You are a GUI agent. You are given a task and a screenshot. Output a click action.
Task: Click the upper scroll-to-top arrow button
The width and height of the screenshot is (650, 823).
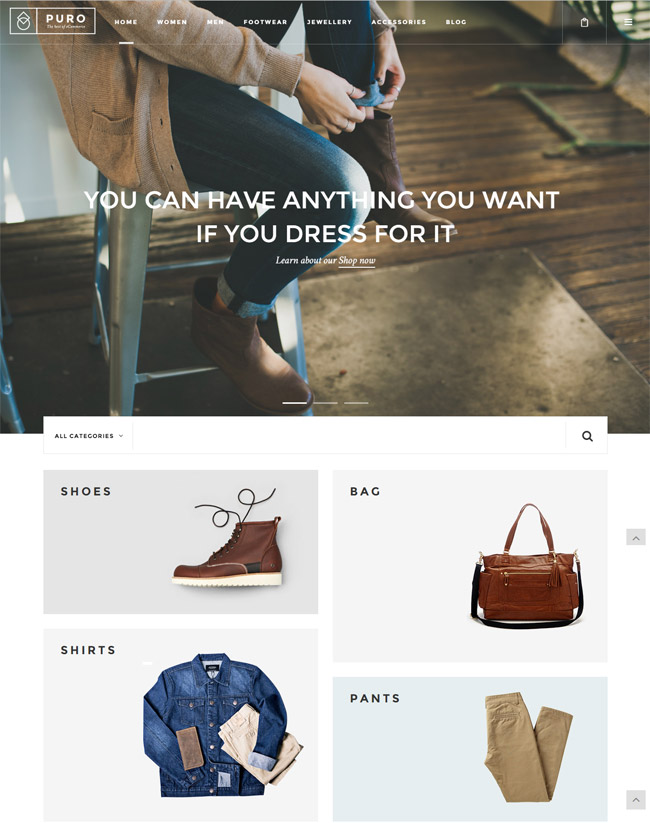click(636, 537)
